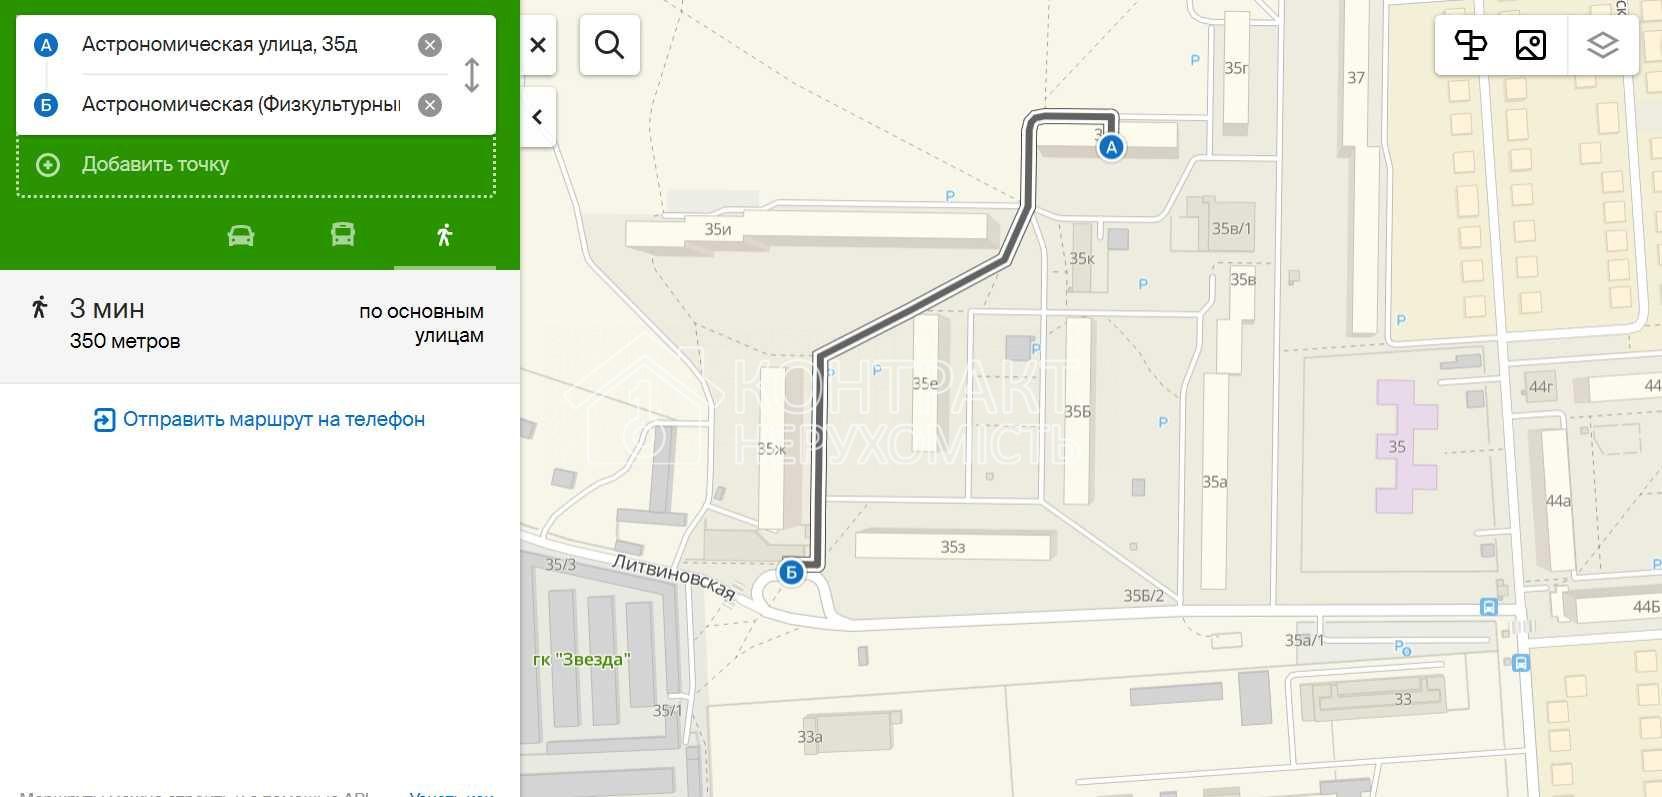1662x797 pixels.
Task: Open the road signs map tool
Action: pos(1470,45)
